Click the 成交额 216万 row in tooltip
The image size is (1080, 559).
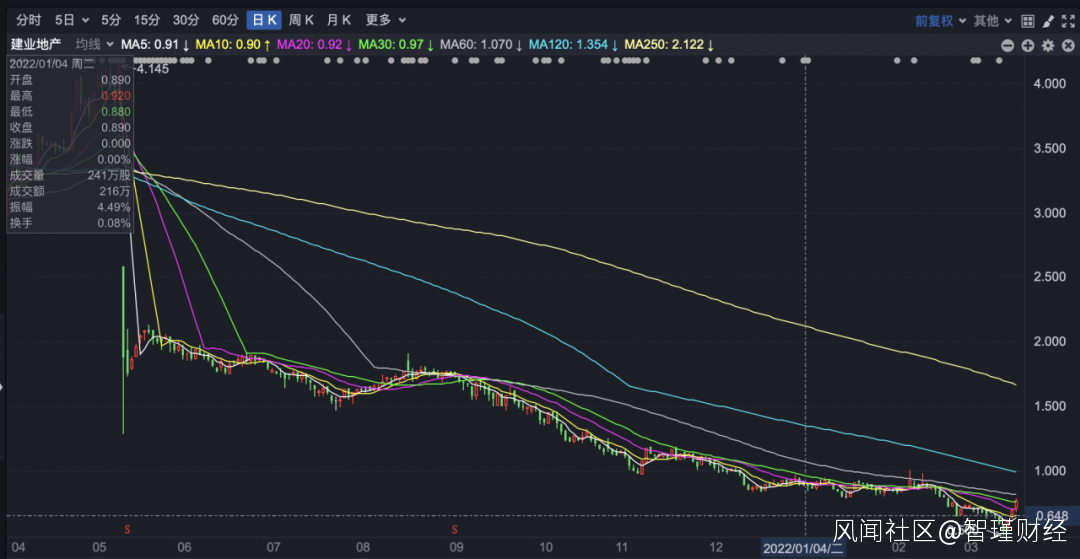[x=70, y=191]
